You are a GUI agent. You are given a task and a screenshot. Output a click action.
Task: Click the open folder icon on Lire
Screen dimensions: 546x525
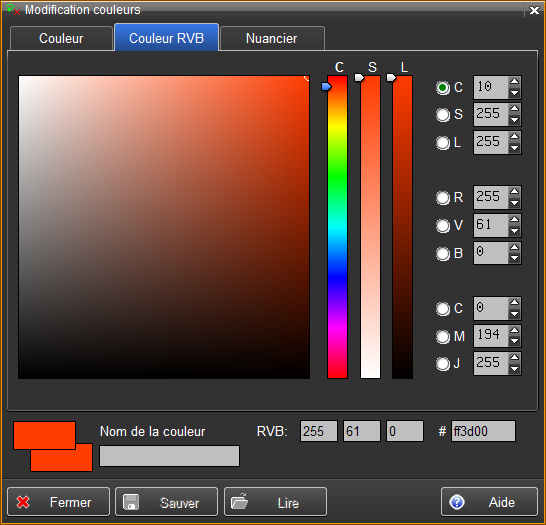click(240, 502)
